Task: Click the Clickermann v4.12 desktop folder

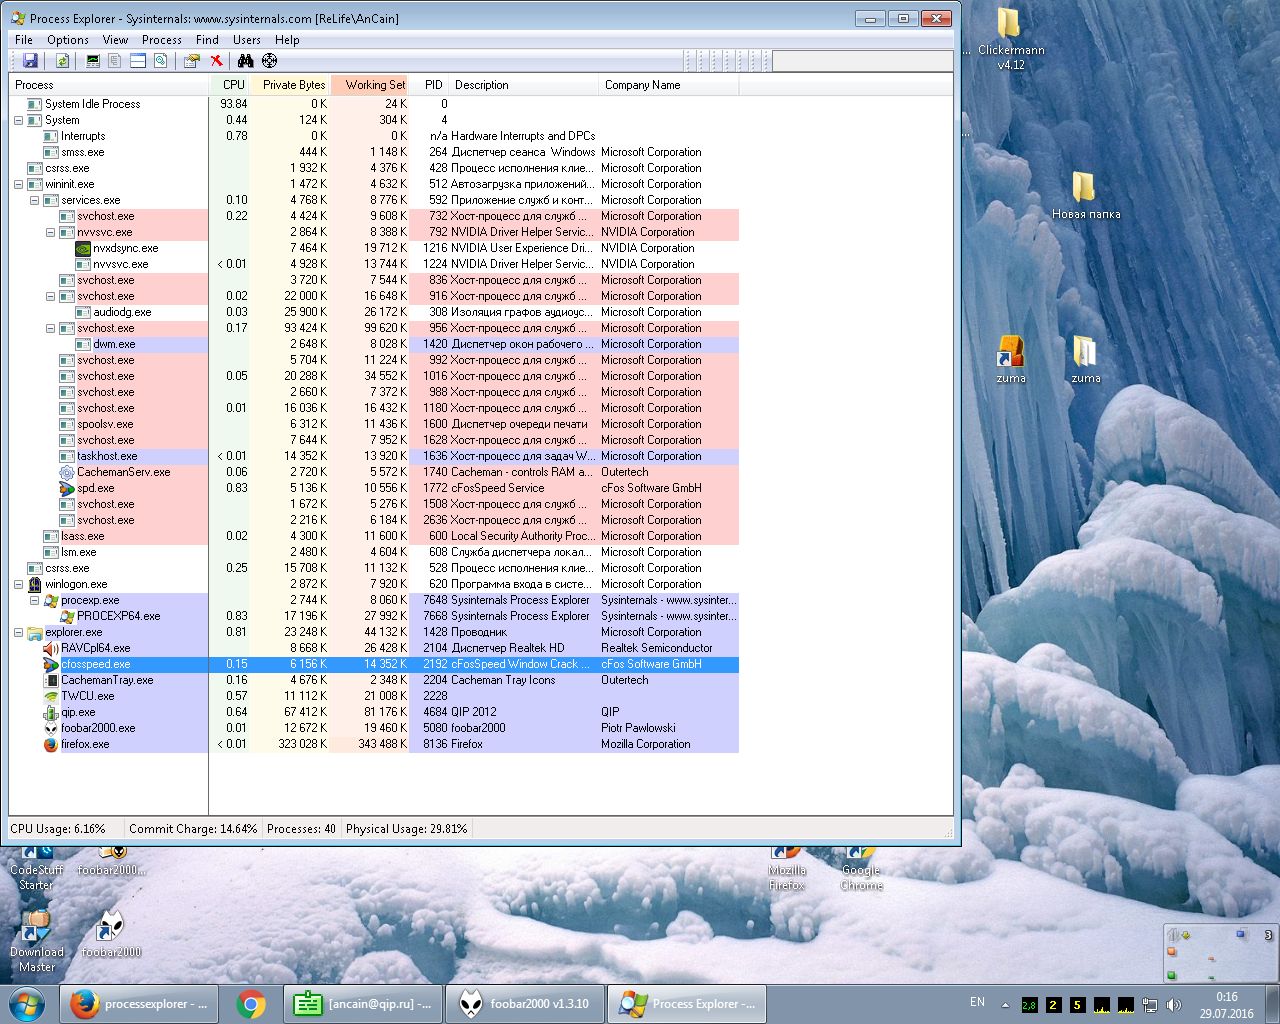Action: 1011,39
